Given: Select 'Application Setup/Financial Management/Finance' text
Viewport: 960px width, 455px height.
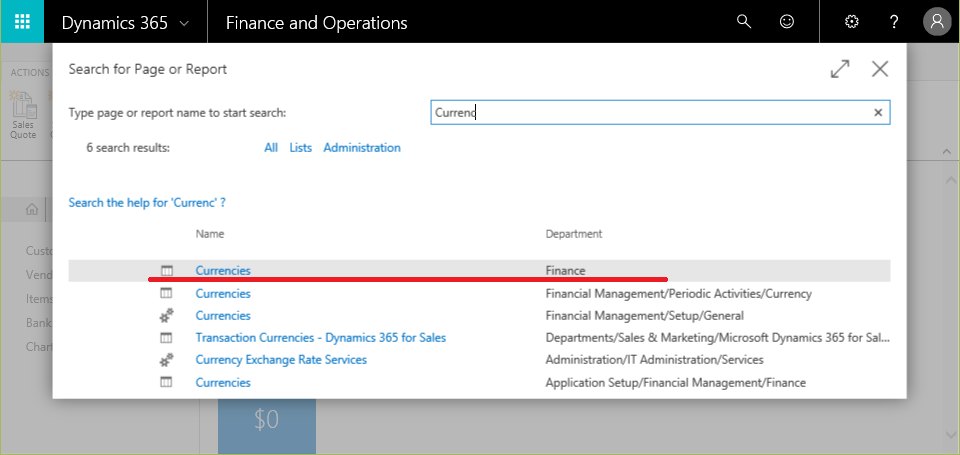Looking at the screenshot, I should [675, 382].
